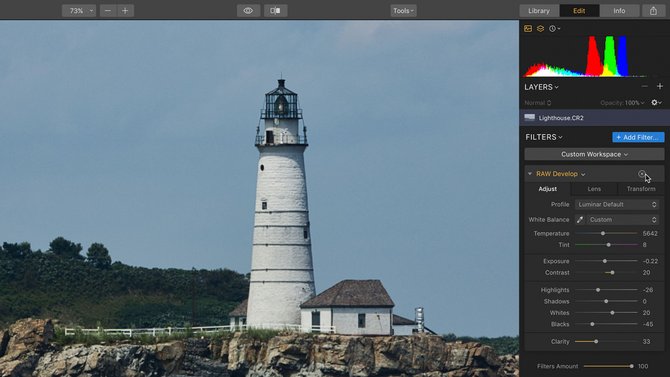670x377 pixels.
Task: Add a new layer with plus icon
Action: click(660, 86)
